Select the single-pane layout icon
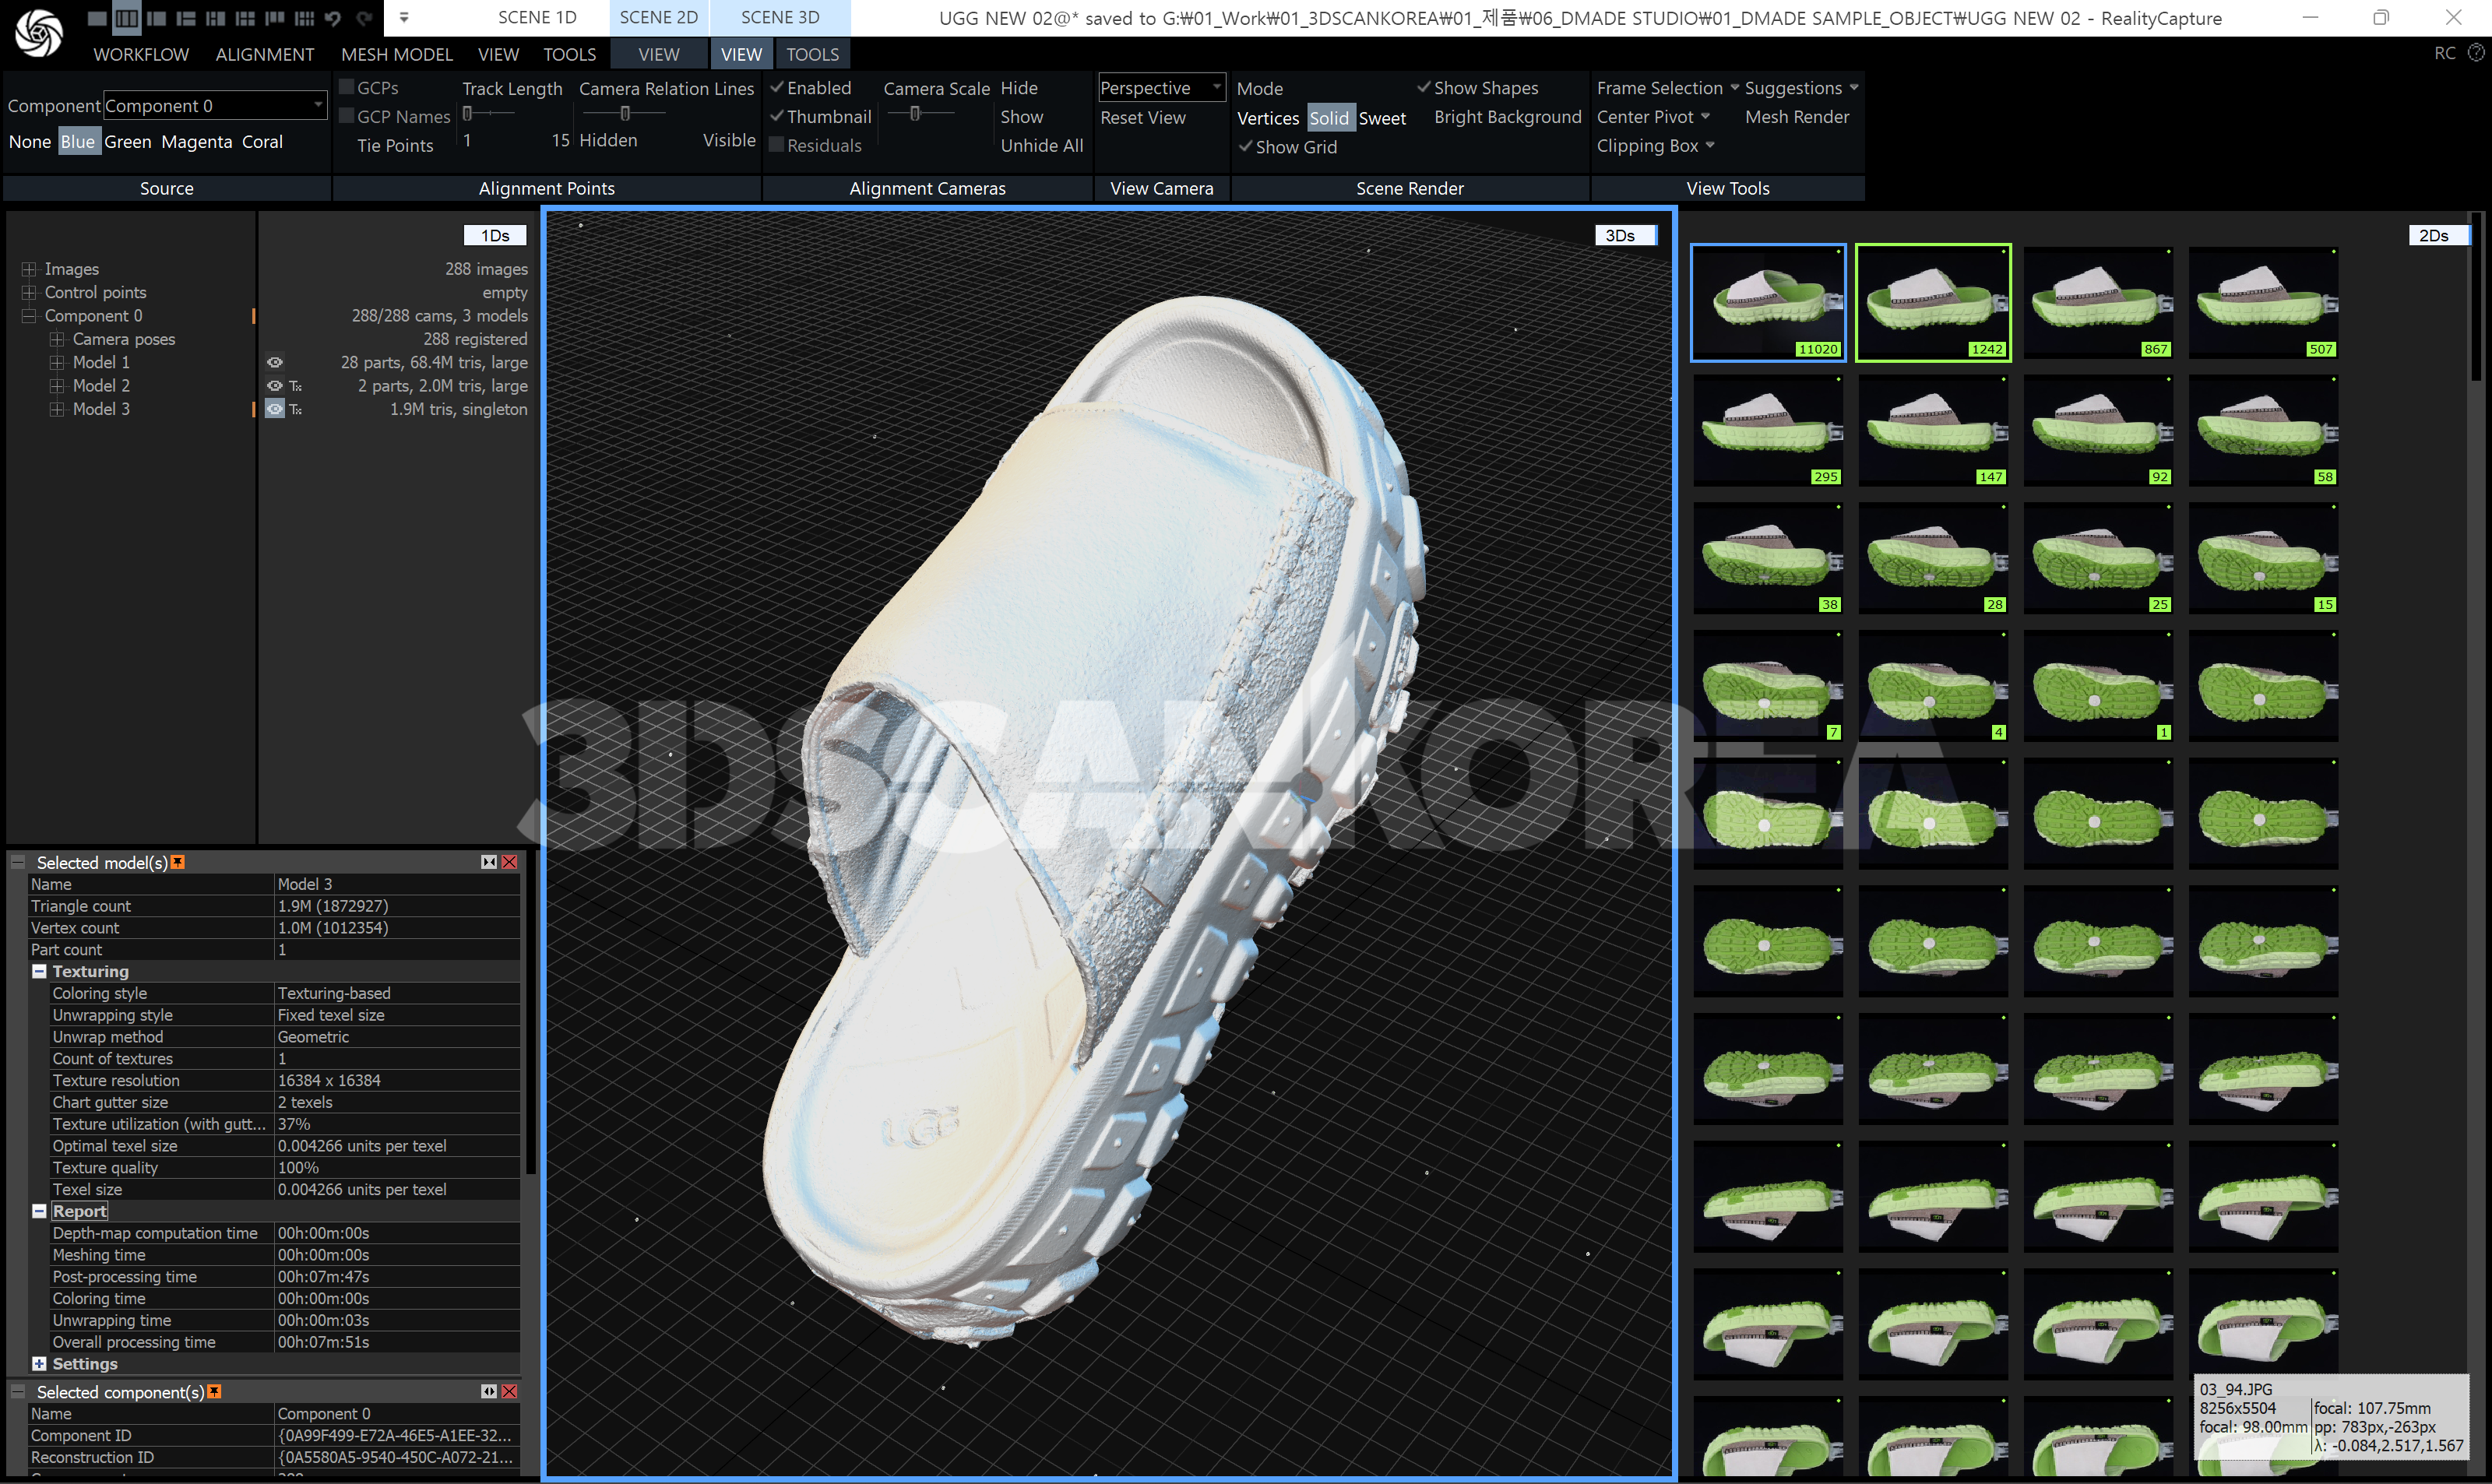 point(97,18)
